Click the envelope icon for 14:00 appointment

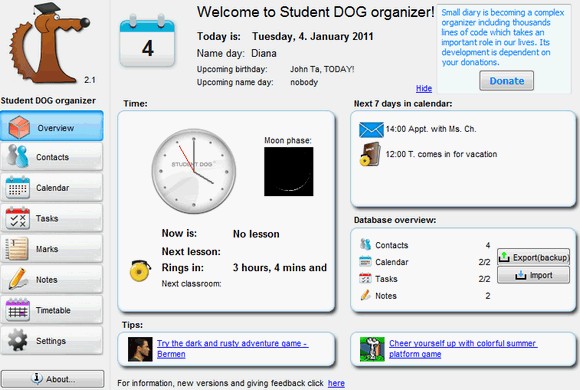pyautogui.click(x=371, y=130)
